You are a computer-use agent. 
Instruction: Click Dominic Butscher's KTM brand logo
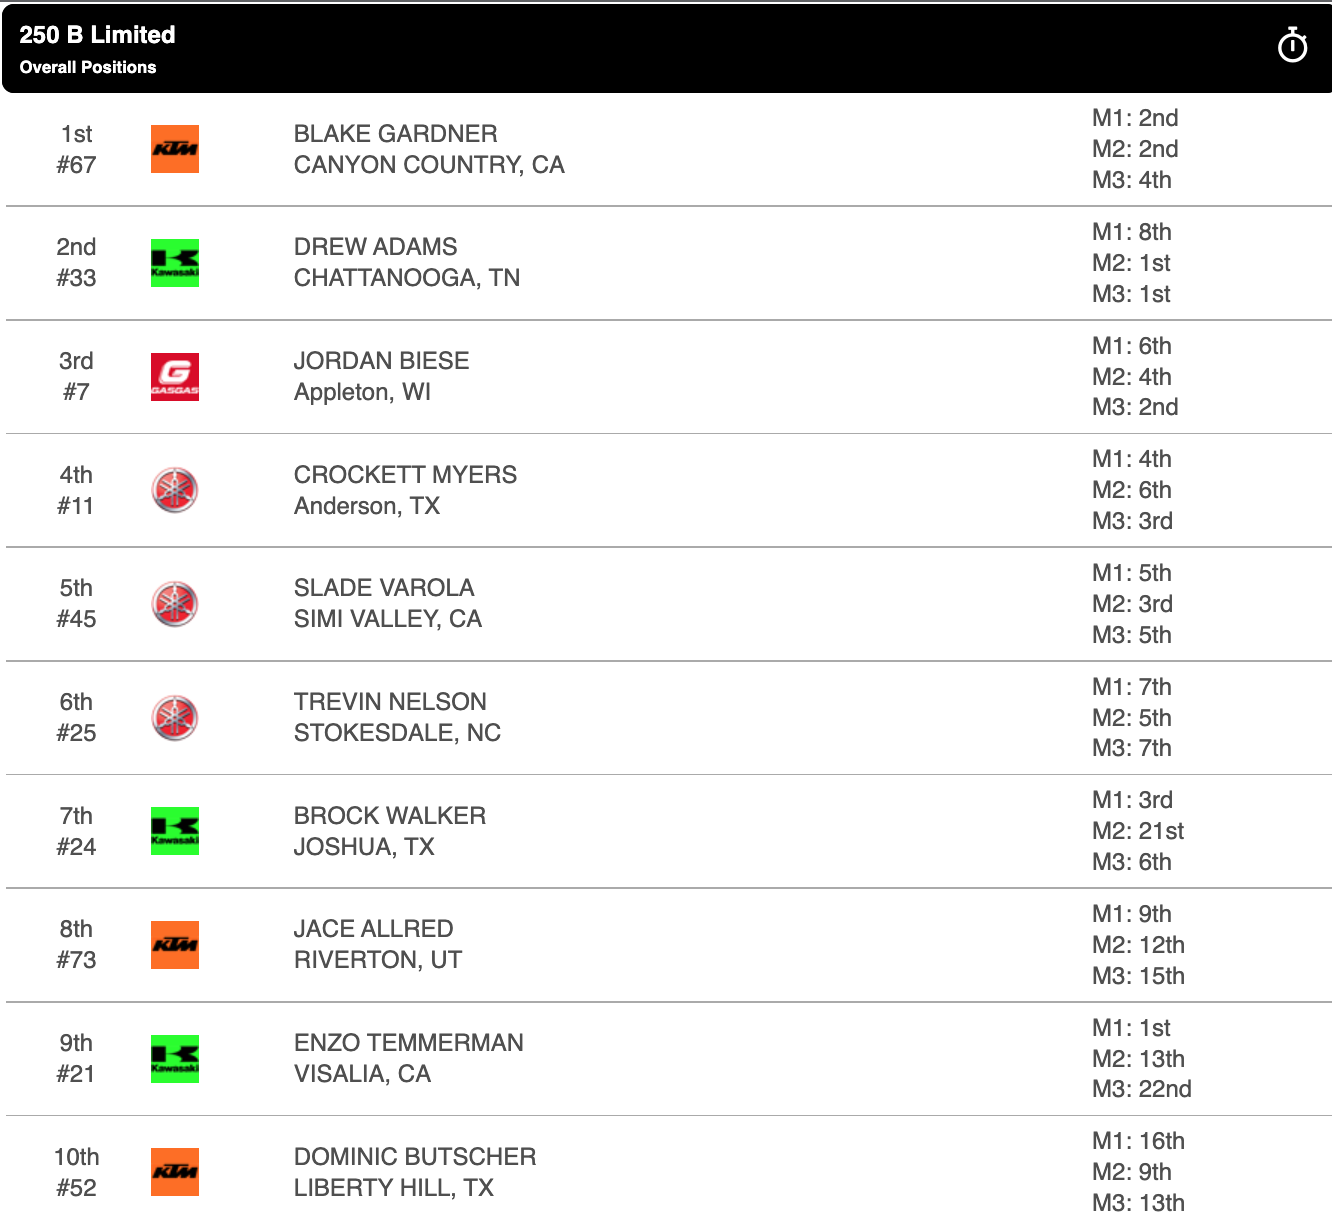pos(175,1172)
